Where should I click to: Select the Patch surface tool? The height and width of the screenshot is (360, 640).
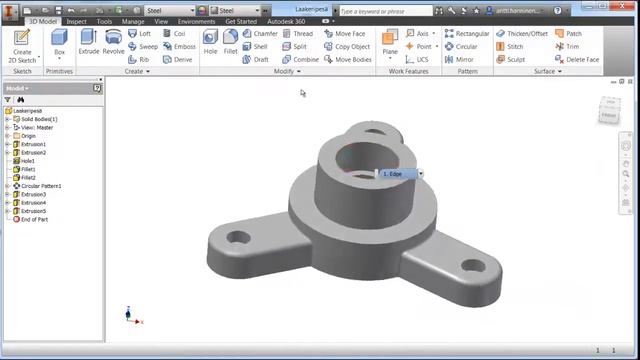click(569, 33)
